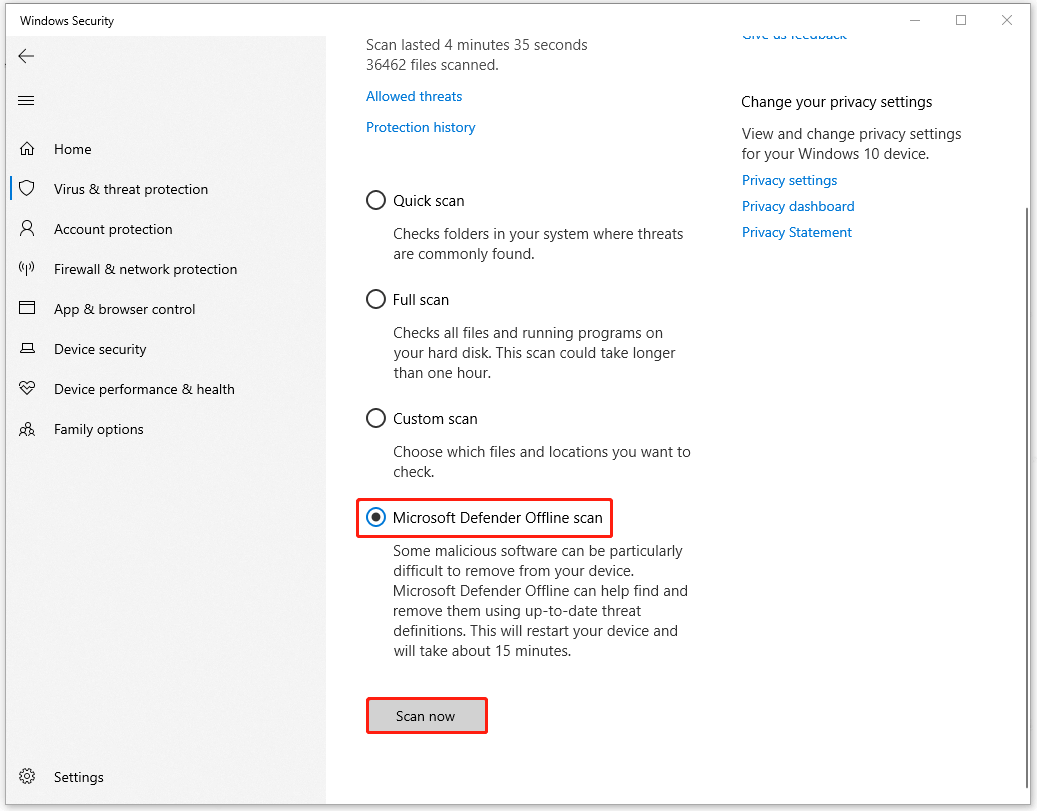Select the Virus & threat protection shield icon
Screen dimensions: 1037x811
point(28,189)
